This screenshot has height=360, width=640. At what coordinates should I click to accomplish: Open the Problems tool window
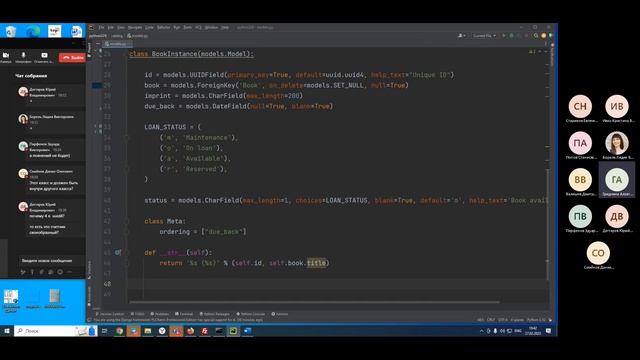click(160, 314)
